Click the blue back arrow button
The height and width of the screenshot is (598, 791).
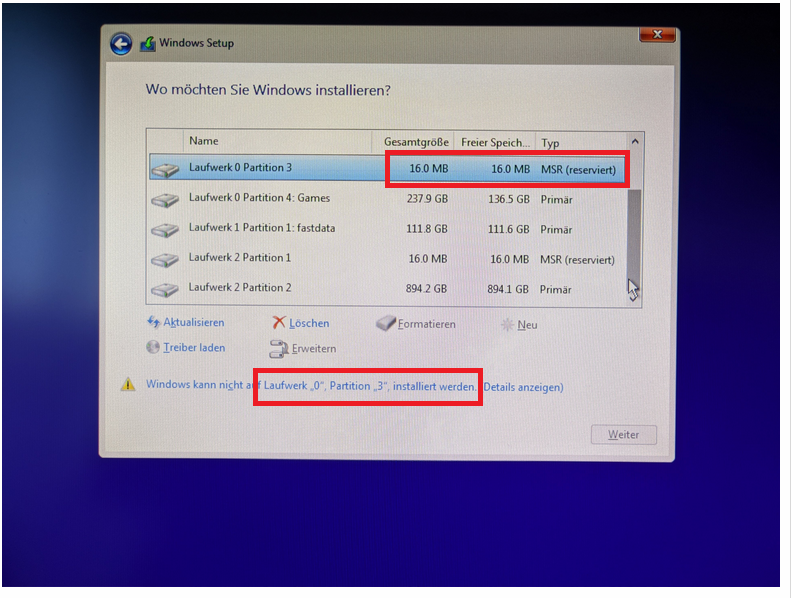121,44
